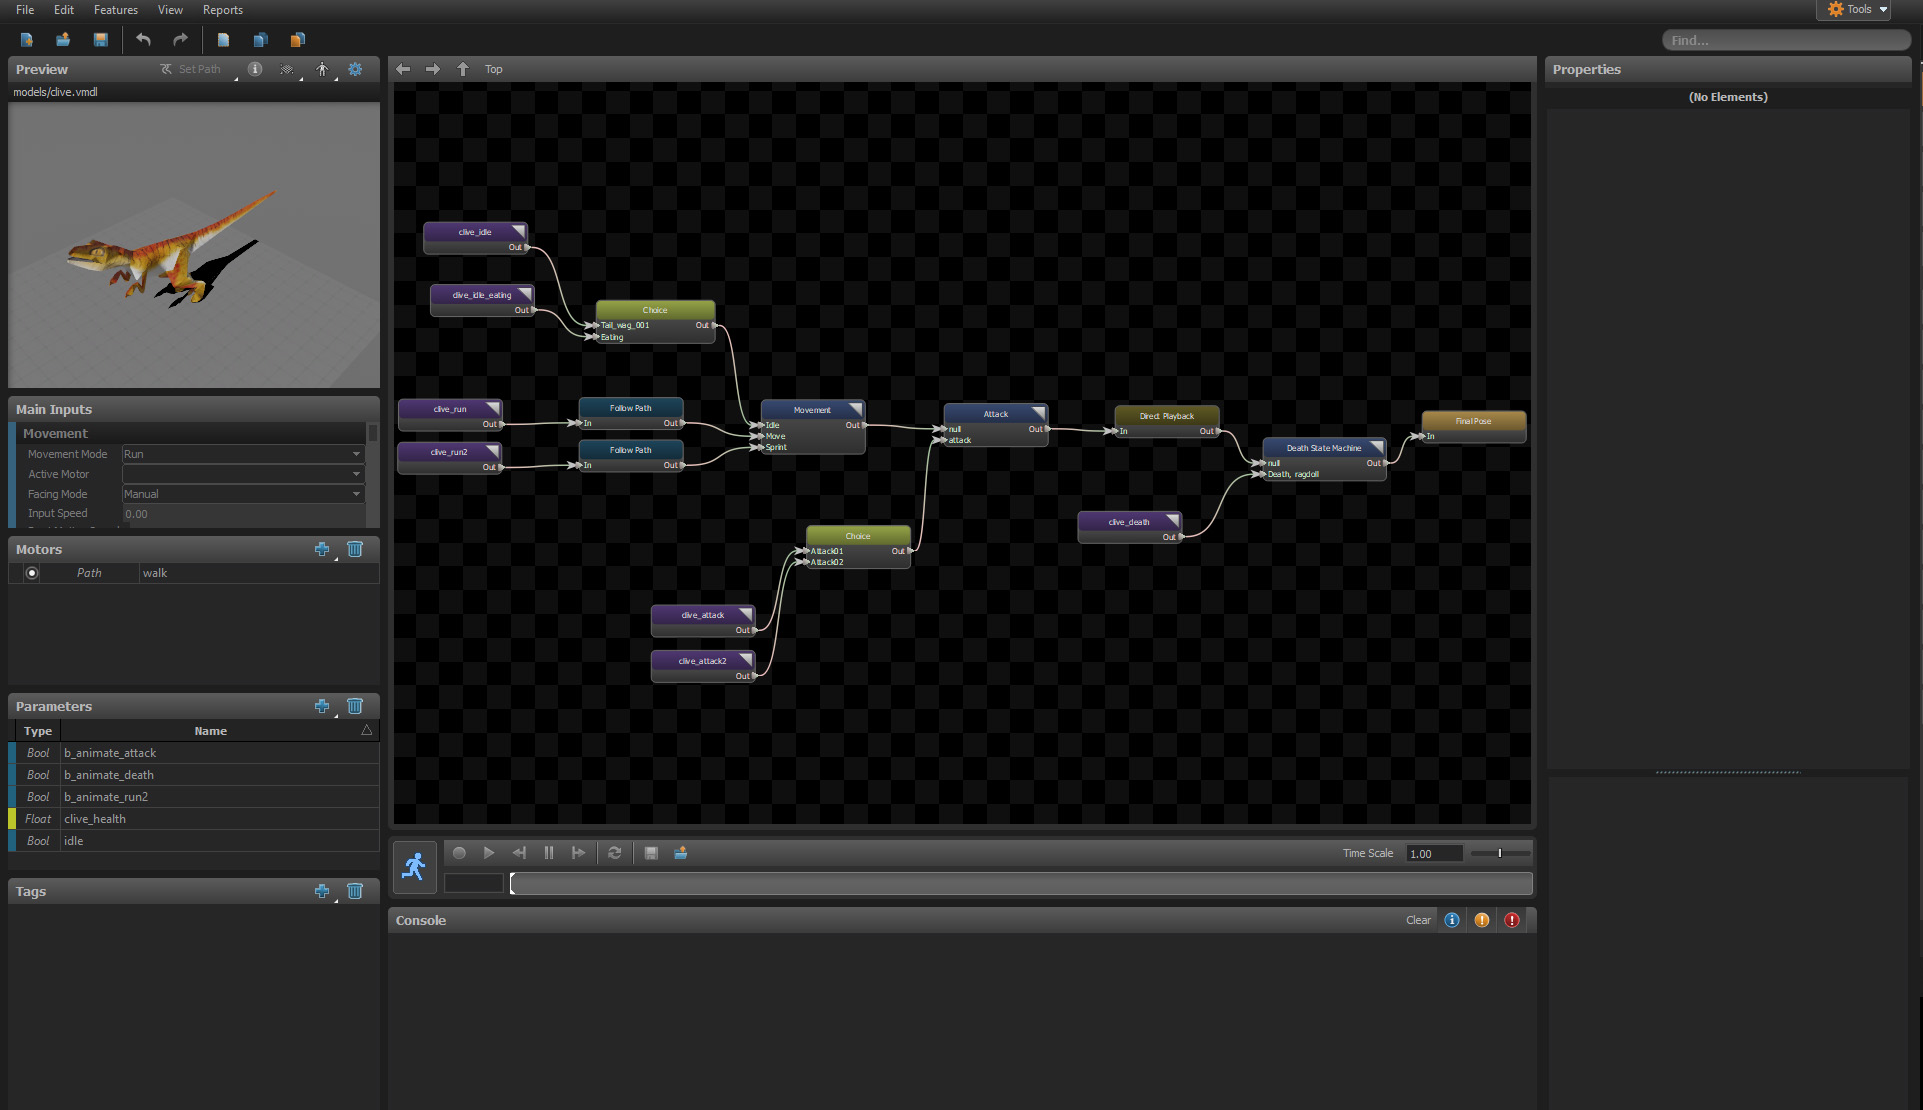Click the rewind button in timeline
This screenshot has width=1923, height=1110.
click(x=519, y=851)
